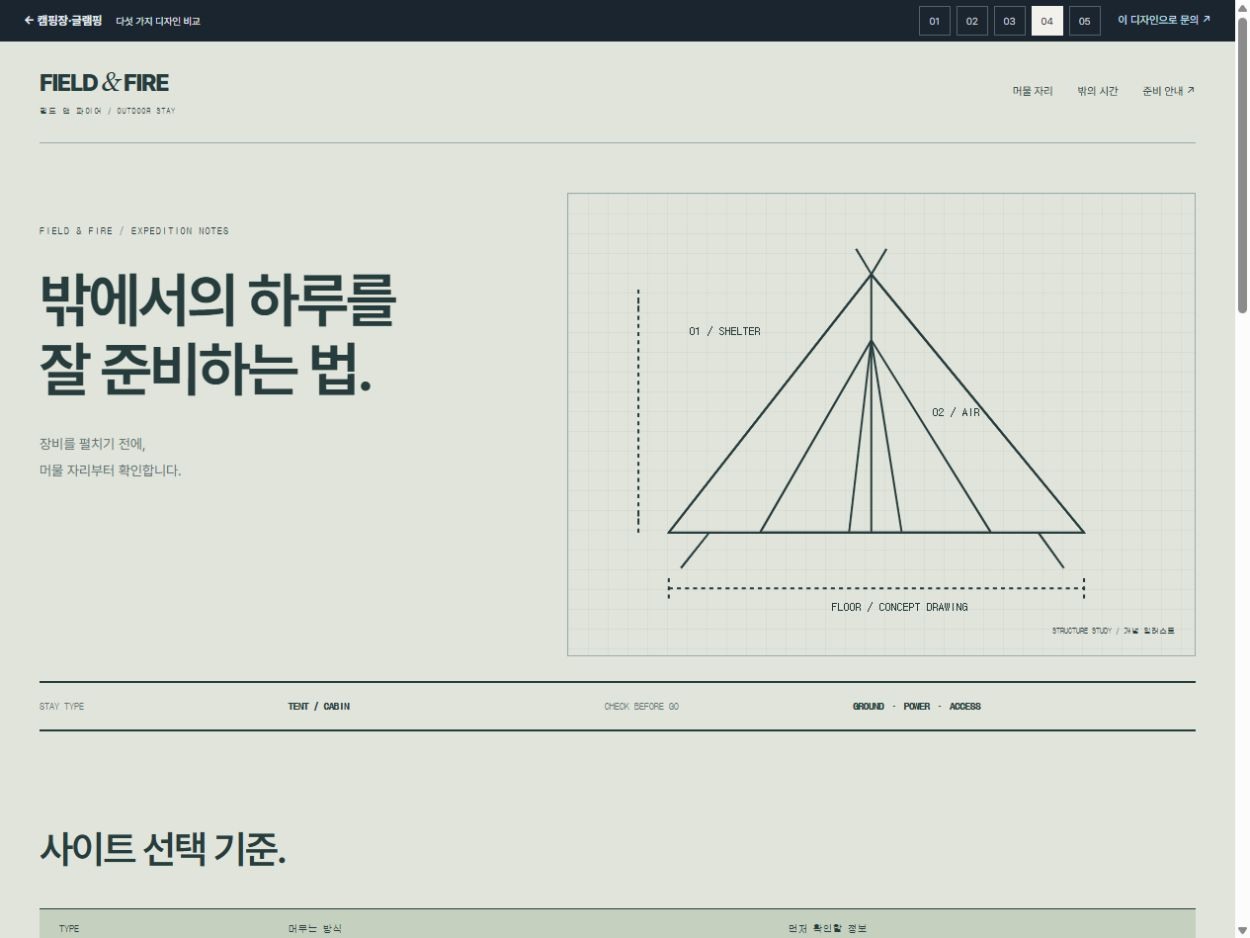Click the 먼저 확인할 정보 column header
The image size is (1250, 938).
828,929
